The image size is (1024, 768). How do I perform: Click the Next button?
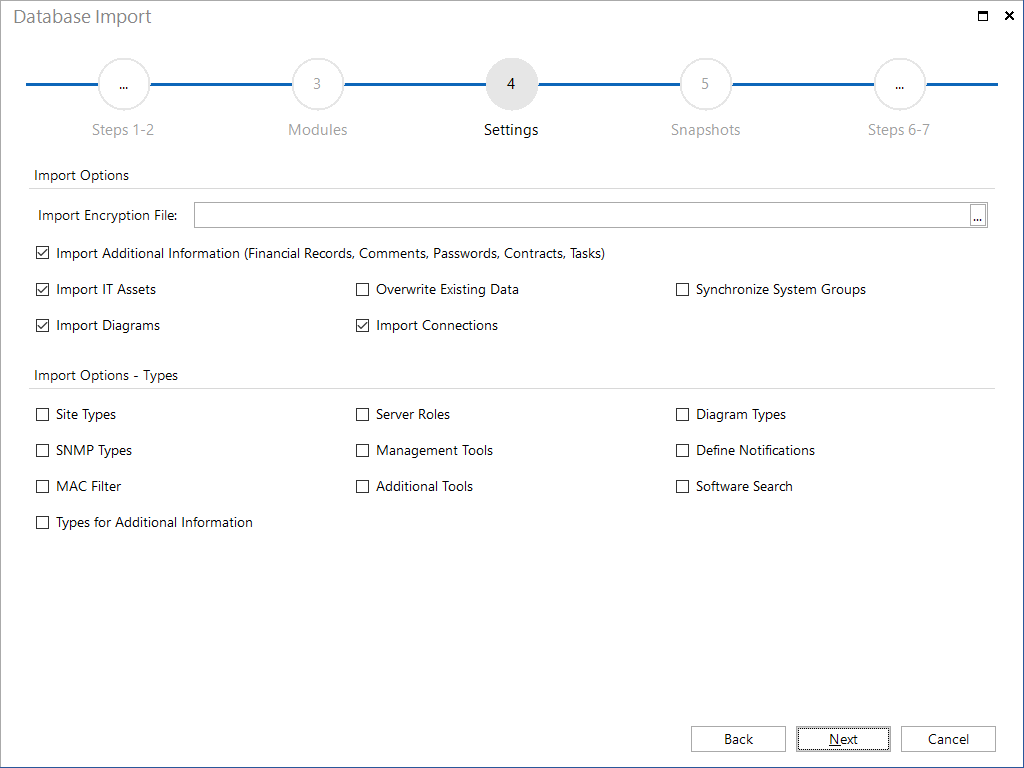pyautogui.click(x=843, y=739)
